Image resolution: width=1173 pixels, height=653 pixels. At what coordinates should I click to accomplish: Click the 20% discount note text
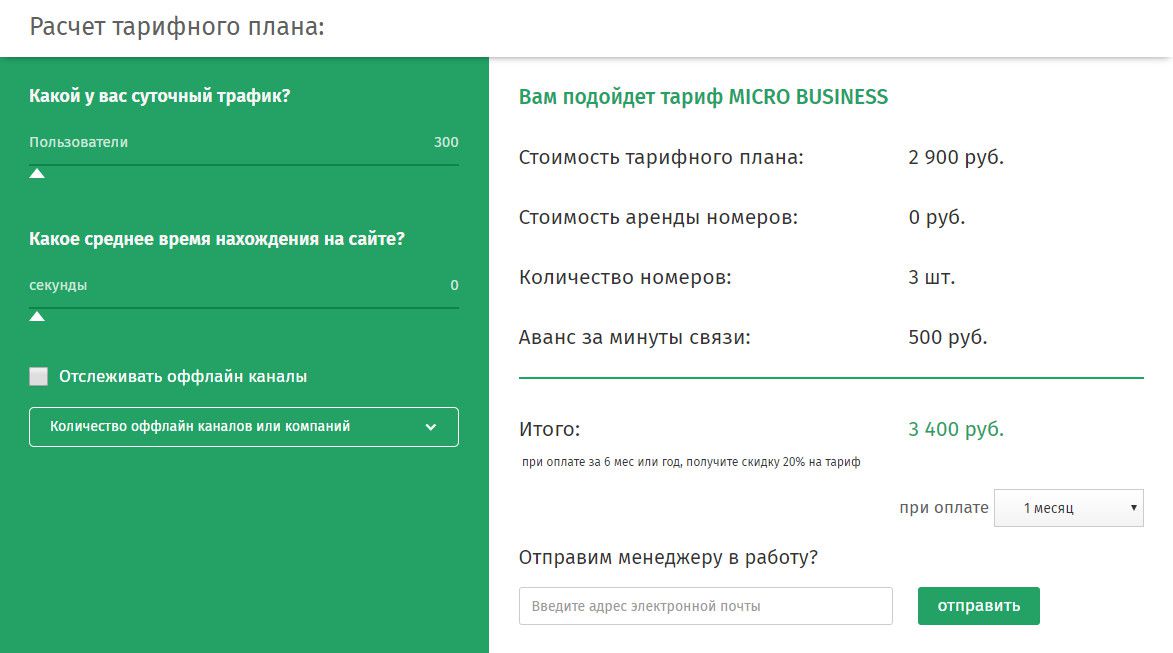(x=691, y=462)
